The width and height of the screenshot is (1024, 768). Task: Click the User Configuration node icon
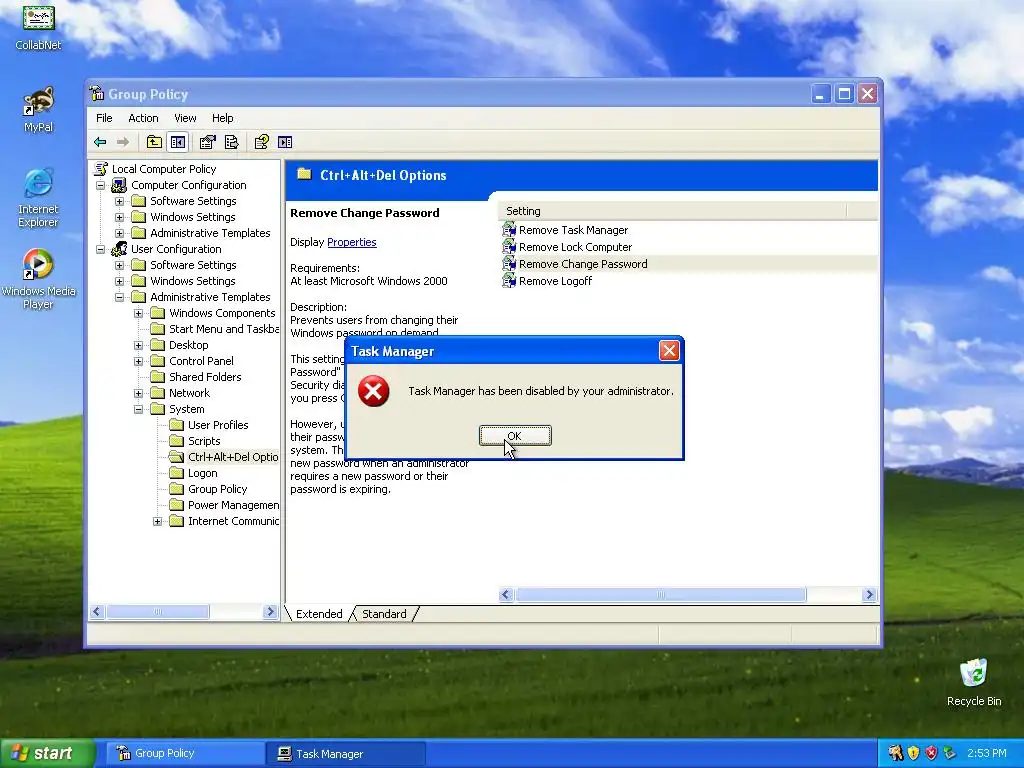pyautogui.click(x=119, y=249)
